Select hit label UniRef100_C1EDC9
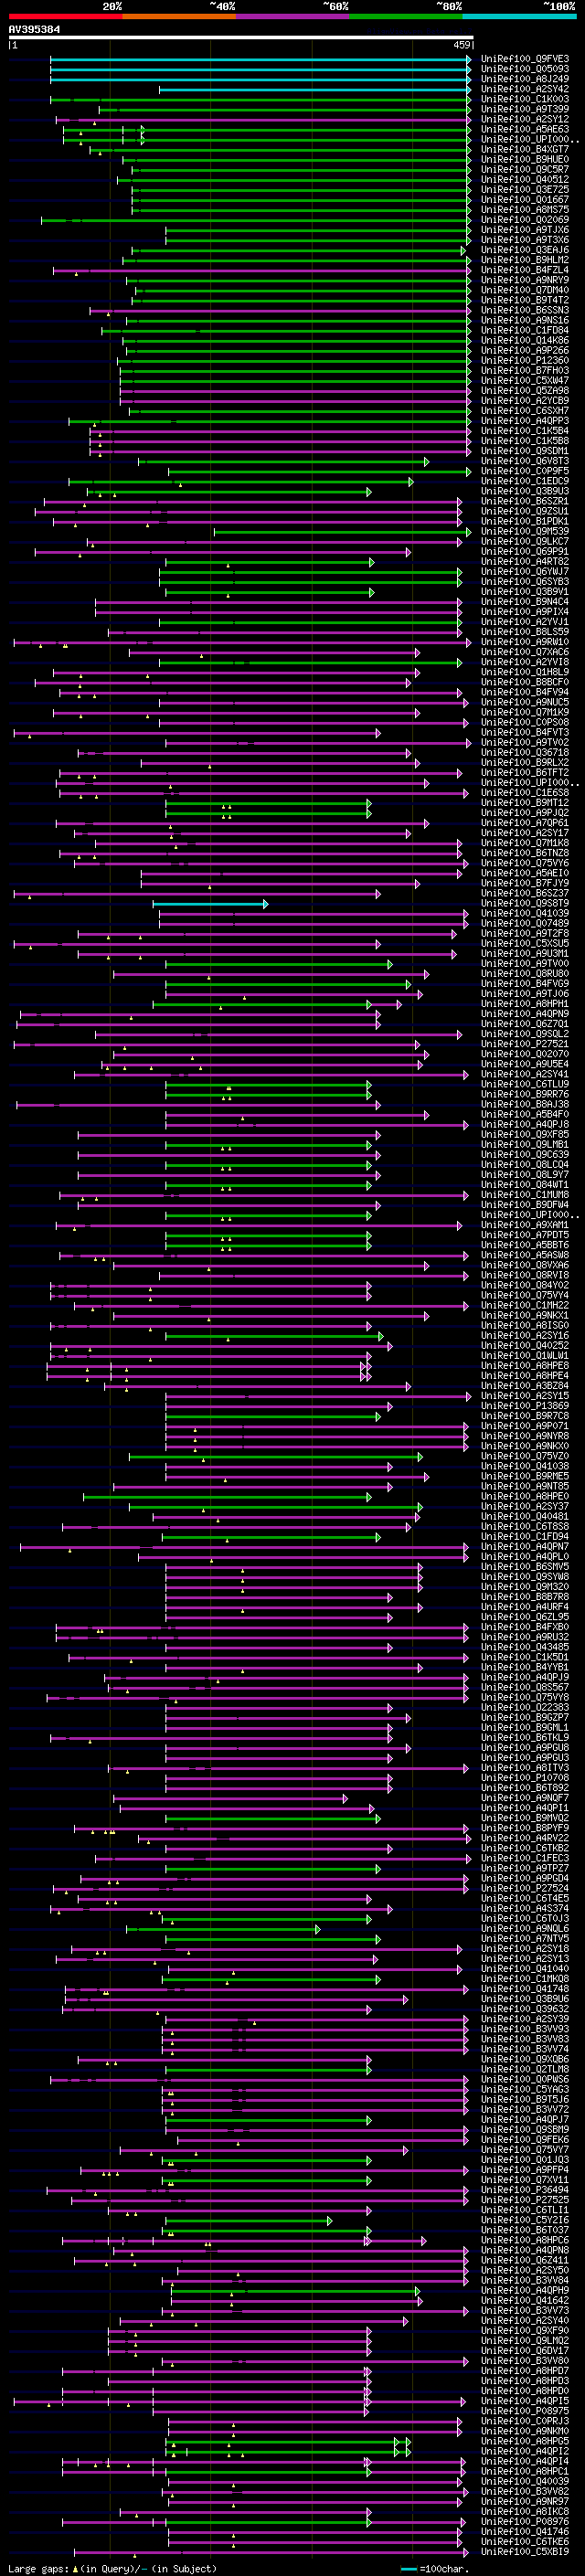Screen dimensions: 585x2576 tap(525, 481)
